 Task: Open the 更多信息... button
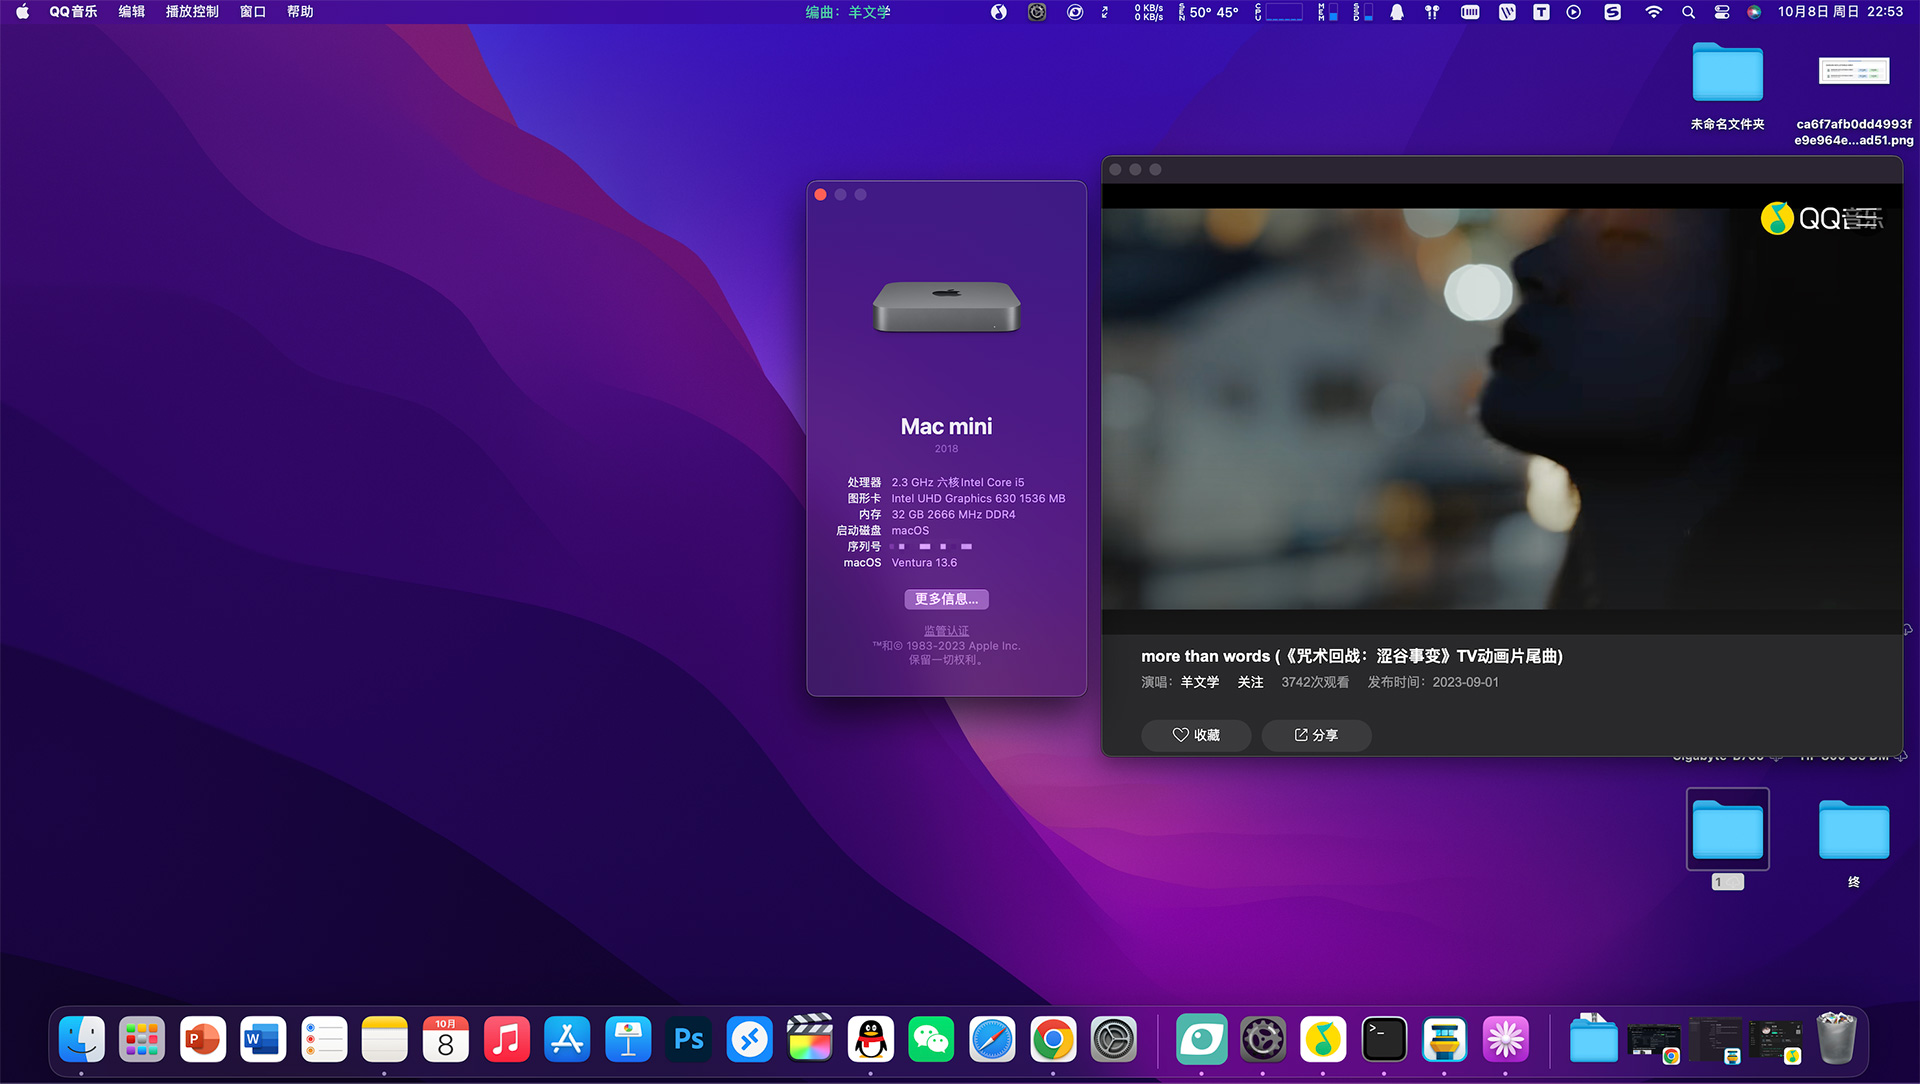[946, 599]
